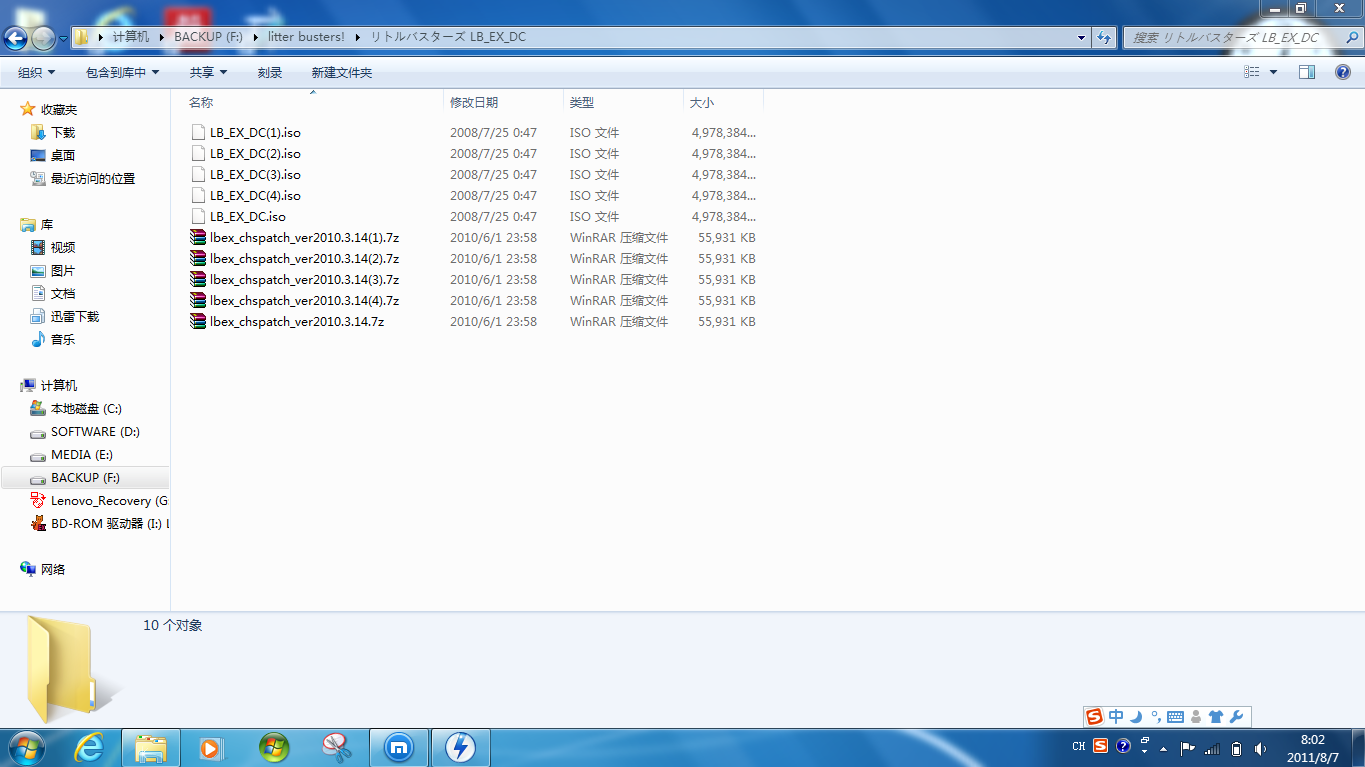Sort by the 修改日期 column header
The image size is (1365, 767).
point(503,102)
